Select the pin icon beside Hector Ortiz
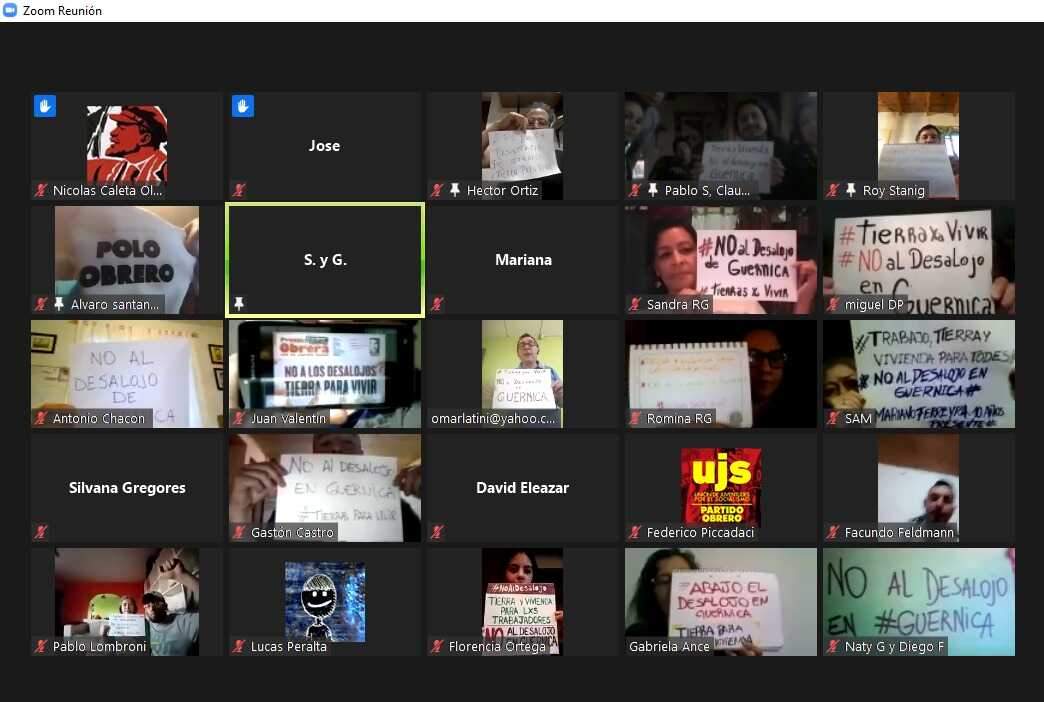Viewport: 1044px width, 702px height. (455, 190)
